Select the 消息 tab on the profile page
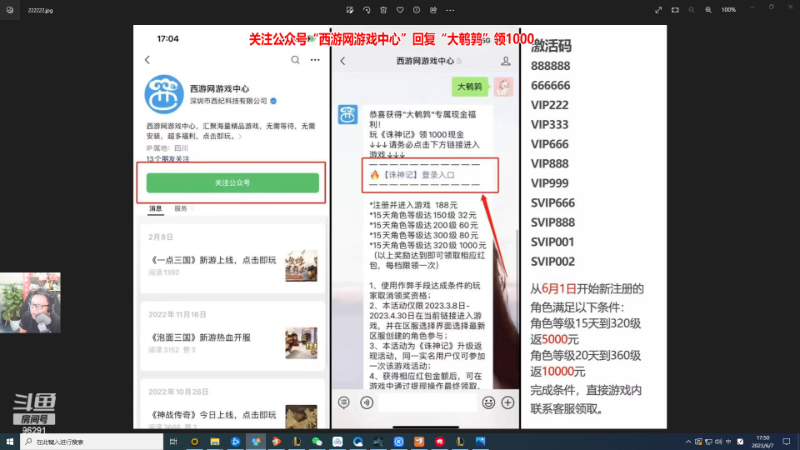 click(x=156, y=209)
